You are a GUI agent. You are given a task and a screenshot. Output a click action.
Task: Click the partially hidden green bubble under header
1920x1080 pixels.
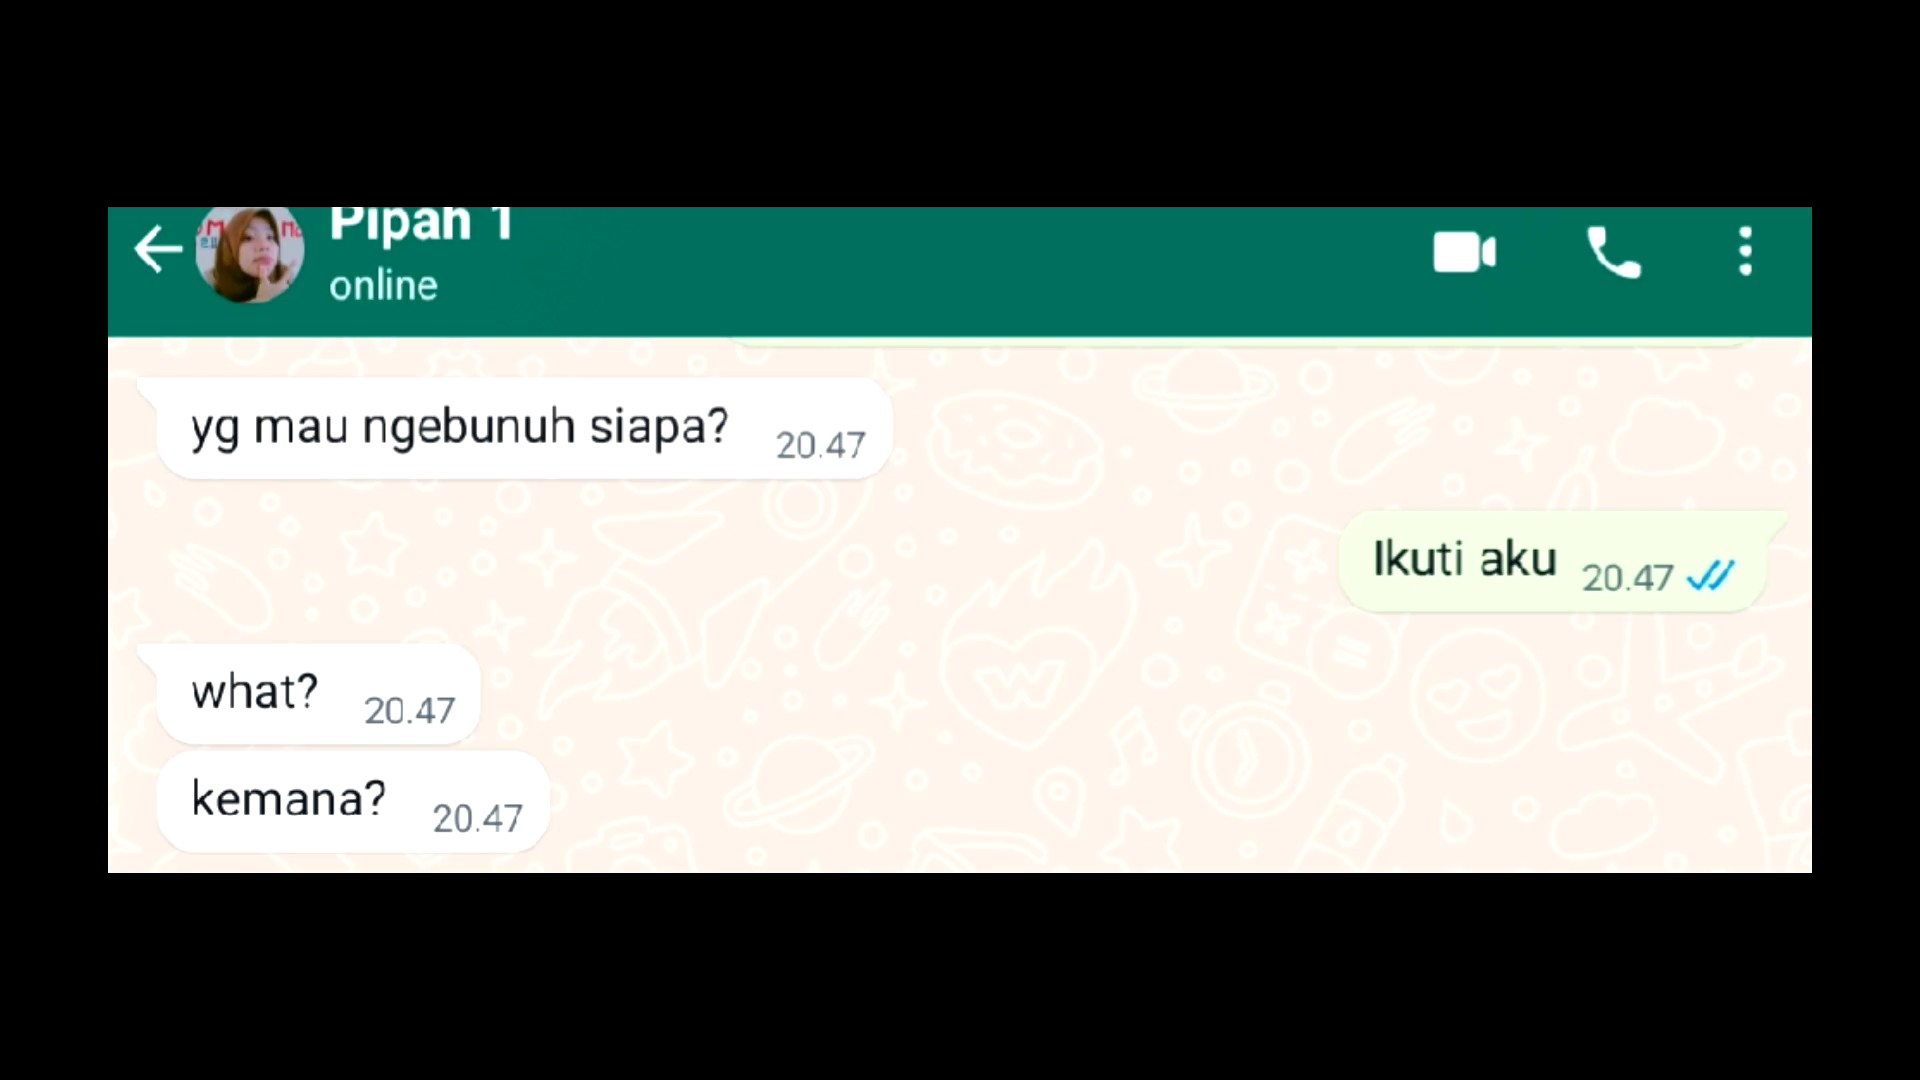pyautogui.click(x=1240, y=342)
